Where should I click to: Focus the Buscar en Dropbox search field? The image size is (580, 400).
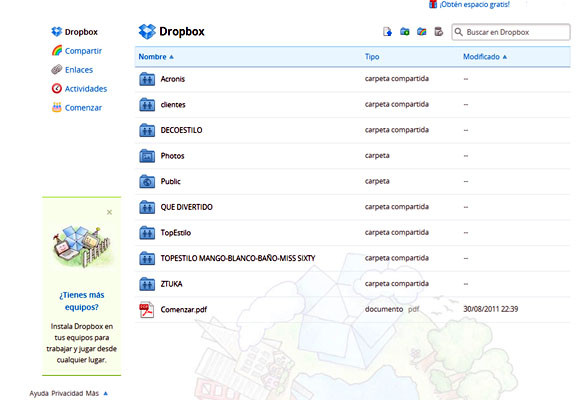511,32
